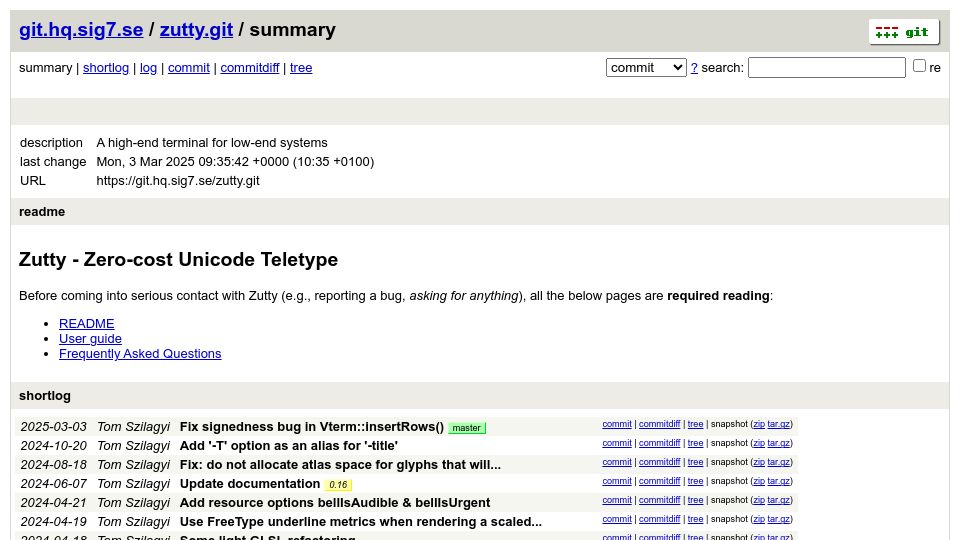Select the repository URL https://git.hq.sig7.se/zutty.git text
Screen dimensions: 960x540
(178, 181)
